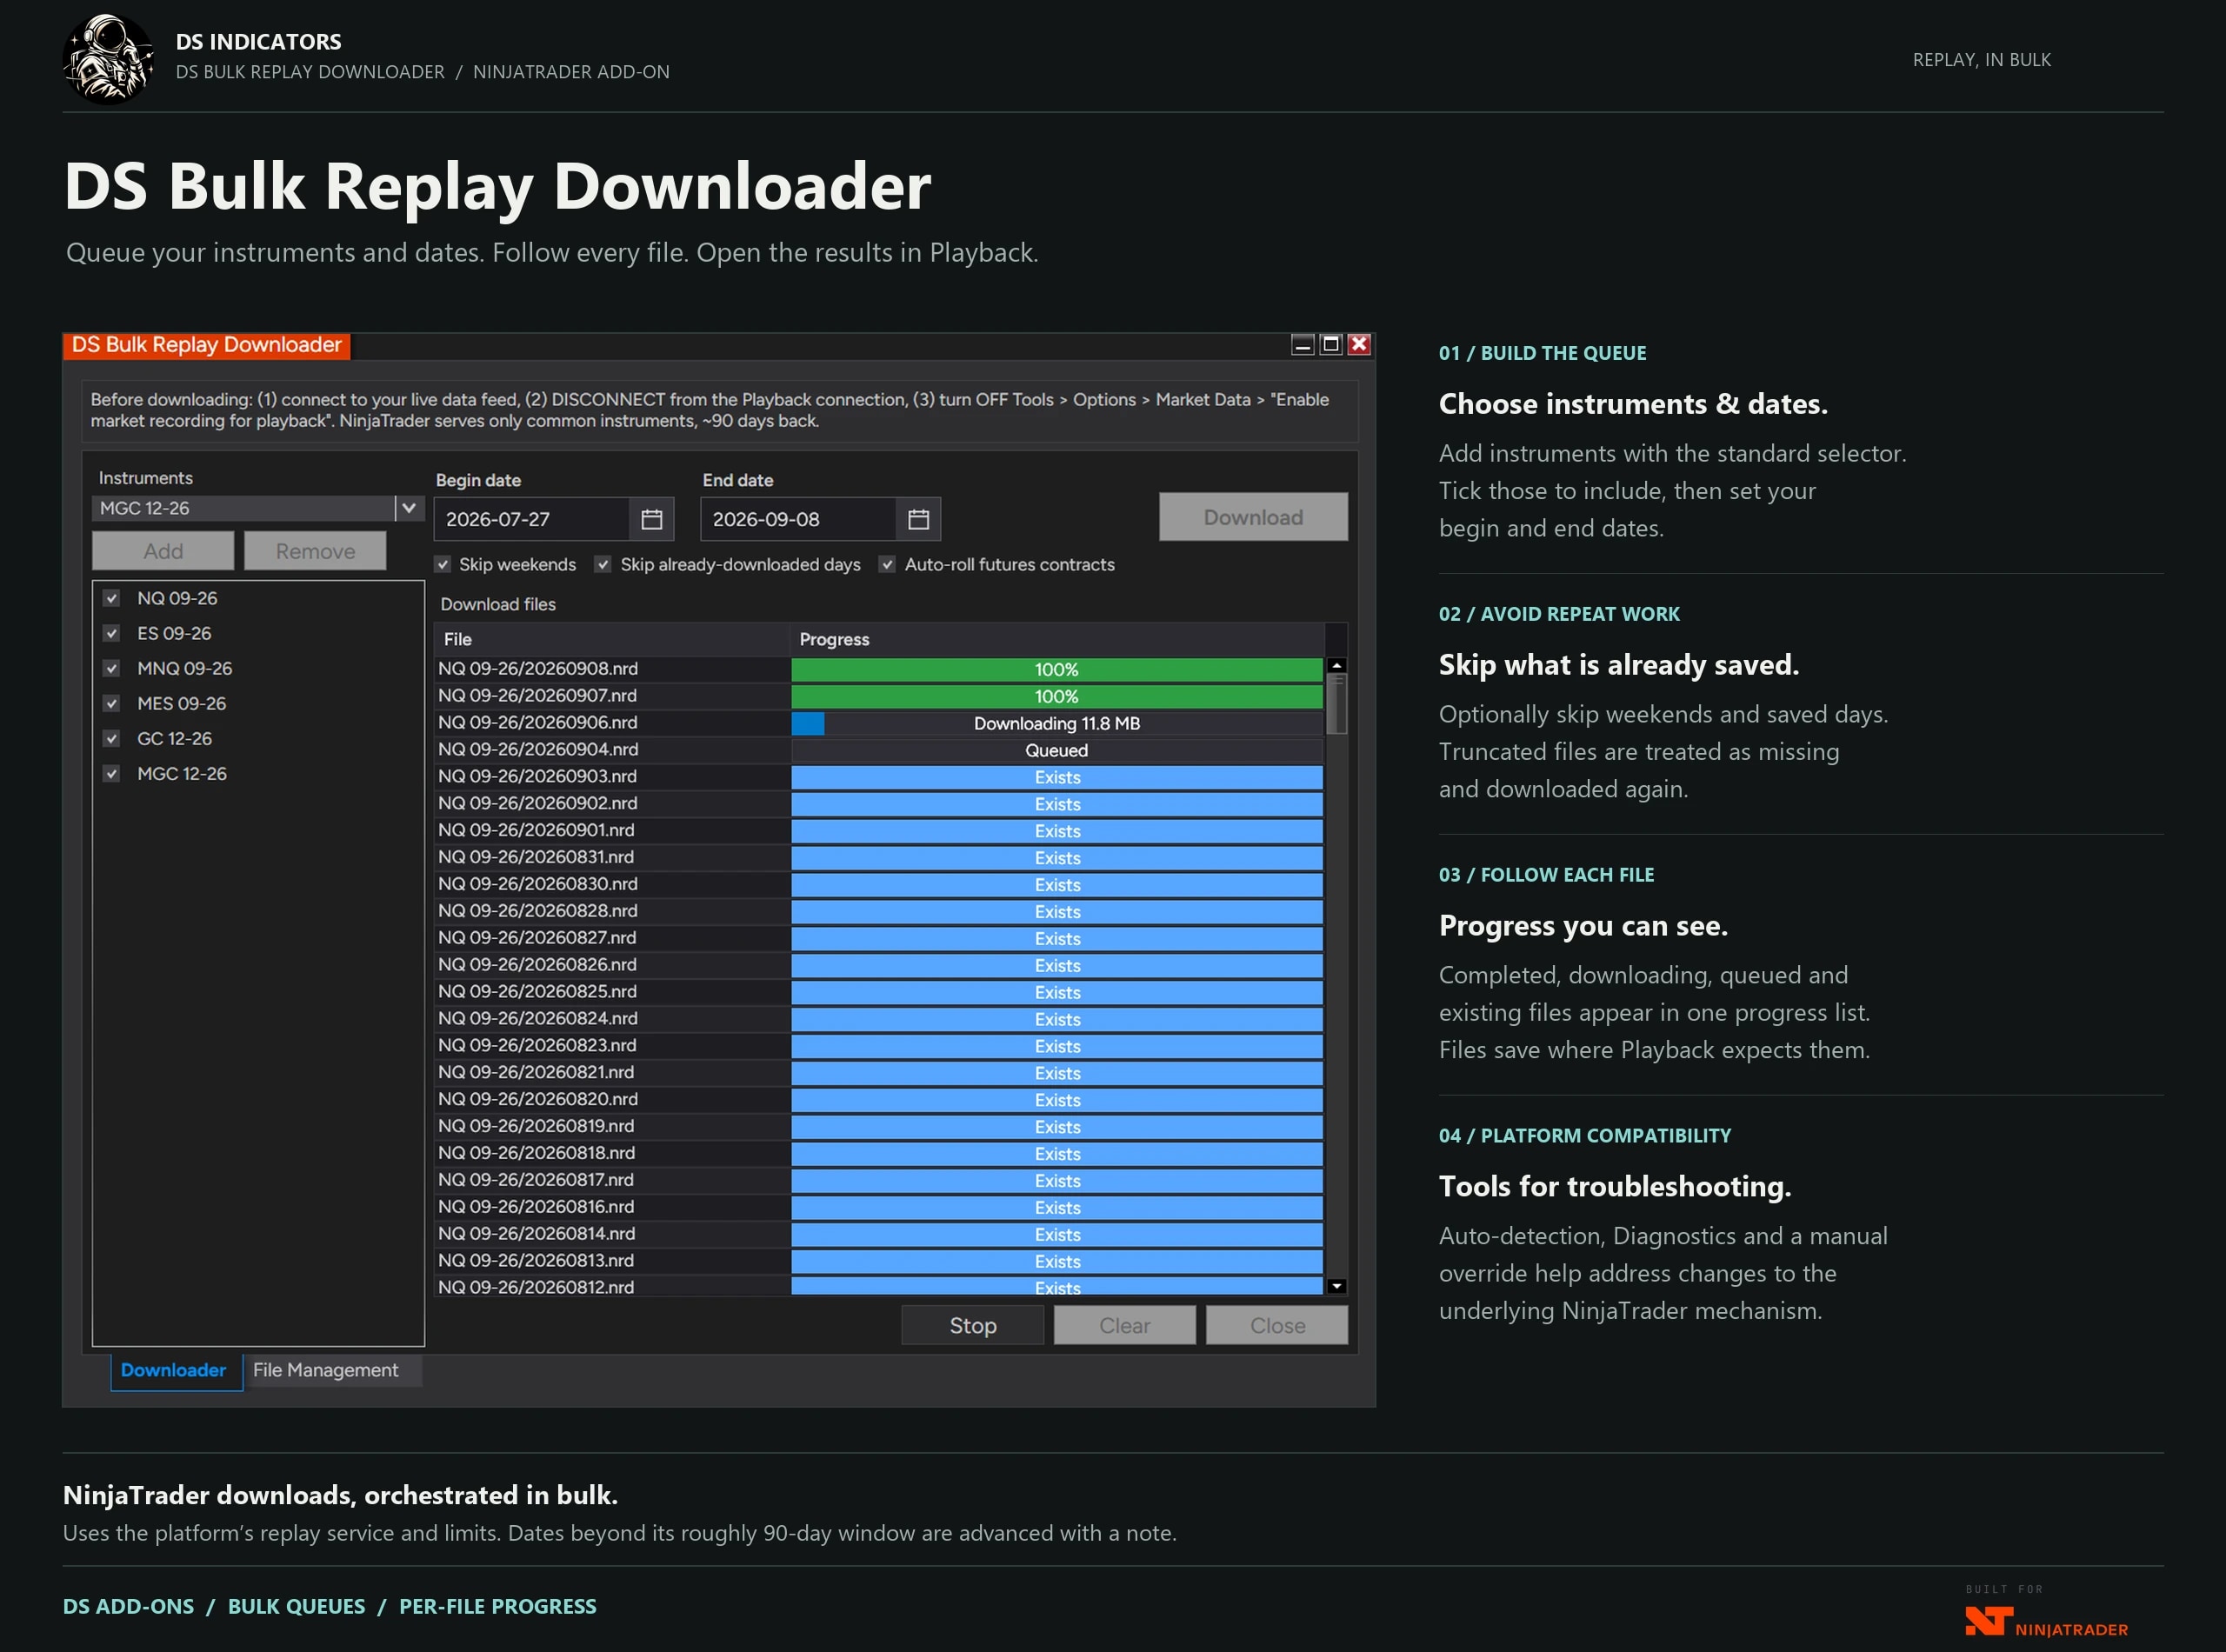Select file NQ 09-26/20260904.nrd
Viewport: 2226px width, 1652px height.
coord(538,749)
